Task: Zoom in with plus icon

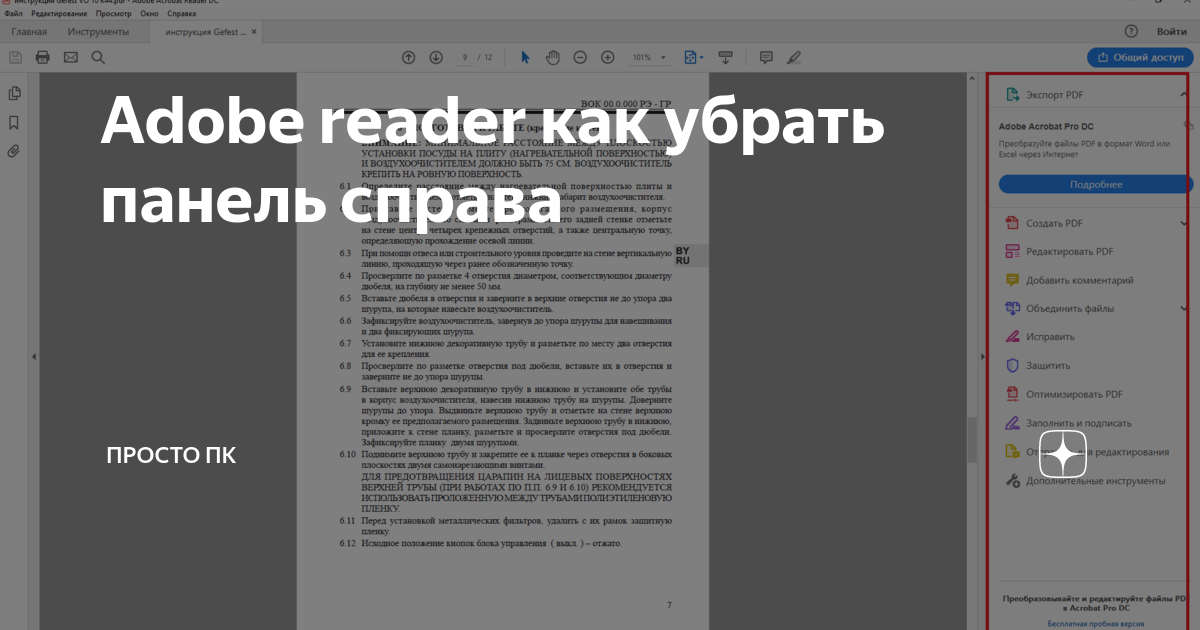Action: pos(607,58)
